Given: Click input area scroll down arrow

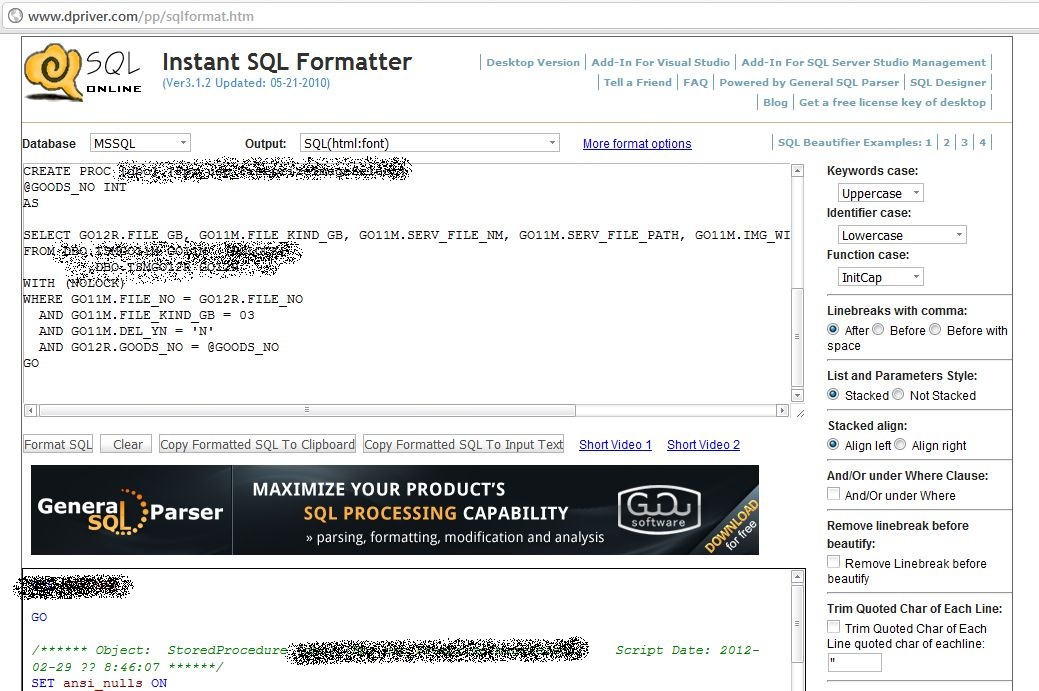Looking at the screenshot, I should [x=798, y=396].
